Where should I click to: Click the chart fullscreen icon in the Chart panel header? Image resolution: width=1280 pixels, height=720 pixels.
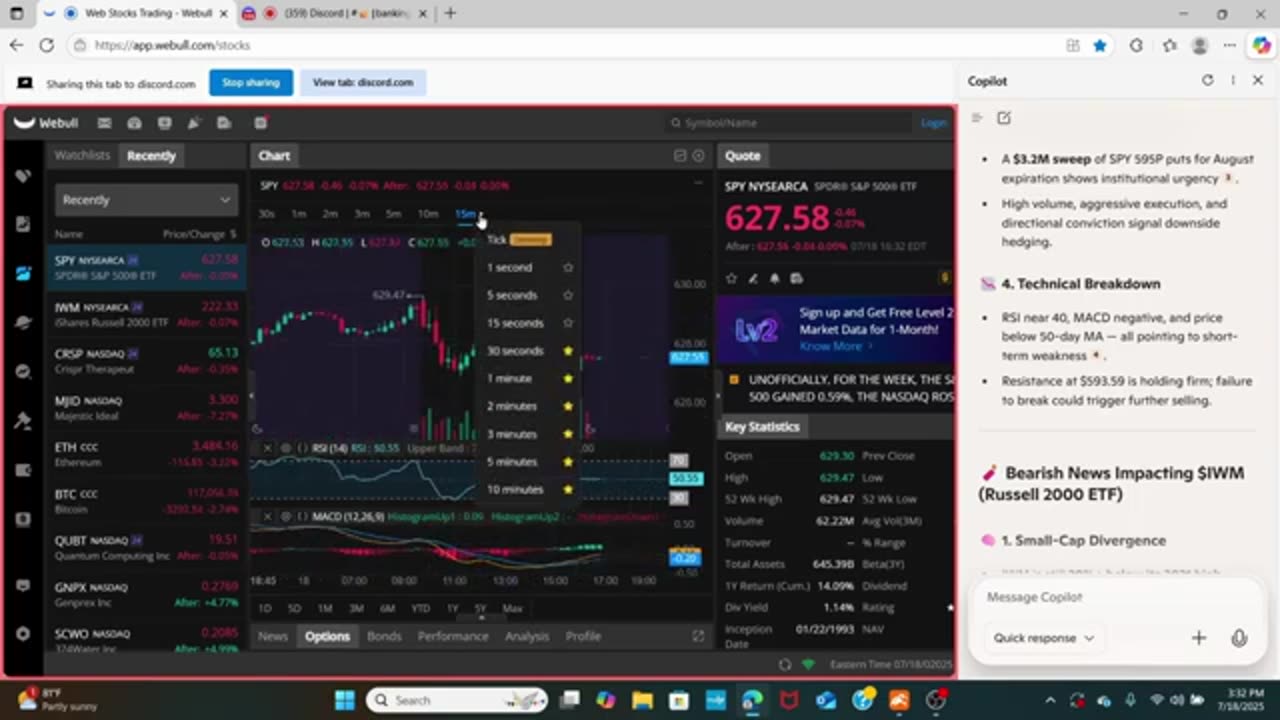[680, 156]
